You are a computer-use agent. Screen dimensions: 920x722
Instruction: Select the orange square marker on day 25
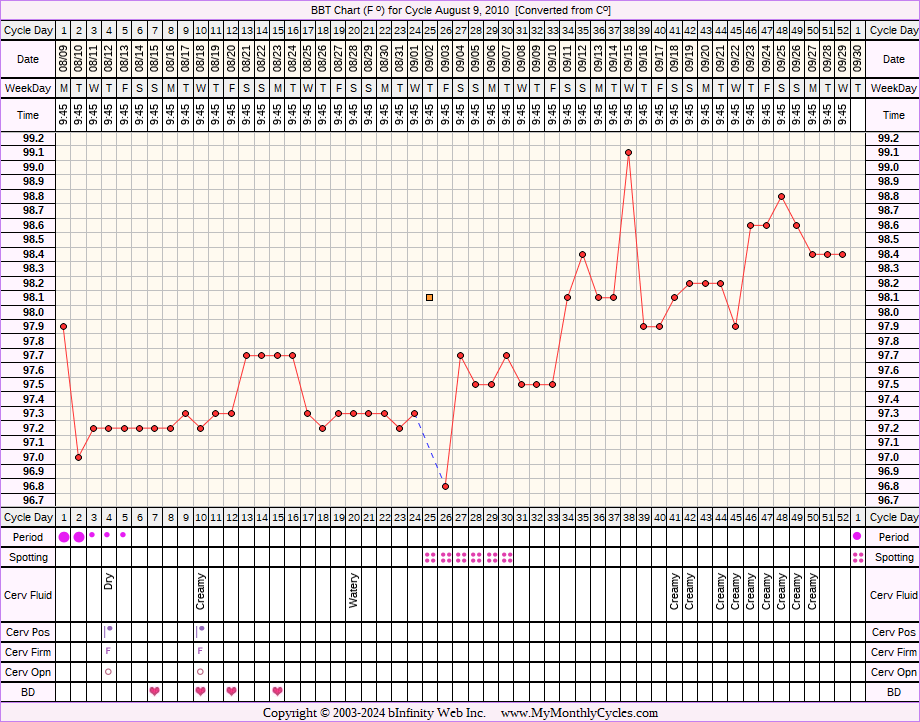(430, 297)
